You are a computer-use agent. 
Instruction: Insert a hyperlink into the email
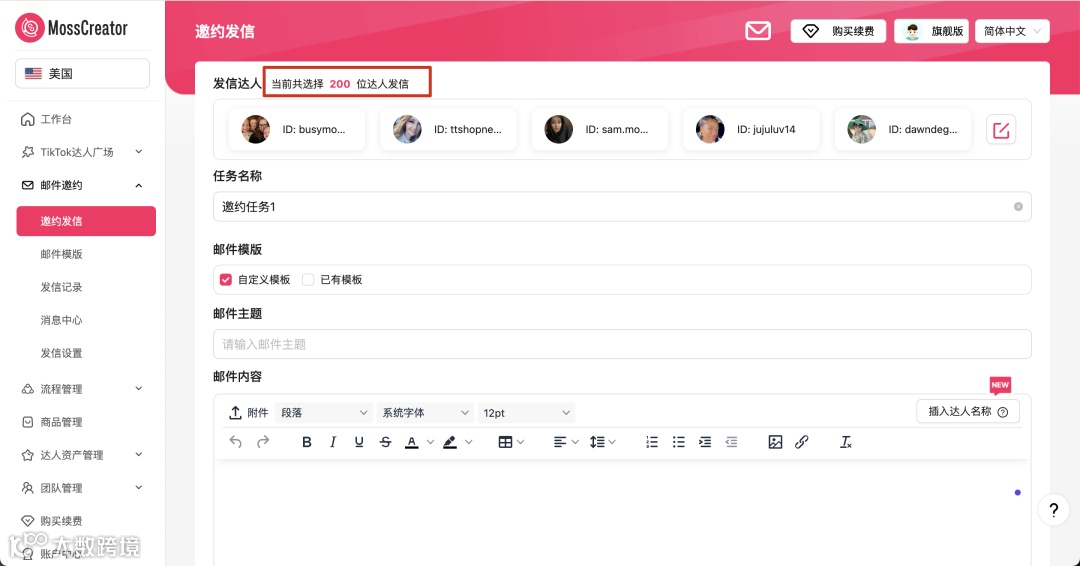click(801, 442)
